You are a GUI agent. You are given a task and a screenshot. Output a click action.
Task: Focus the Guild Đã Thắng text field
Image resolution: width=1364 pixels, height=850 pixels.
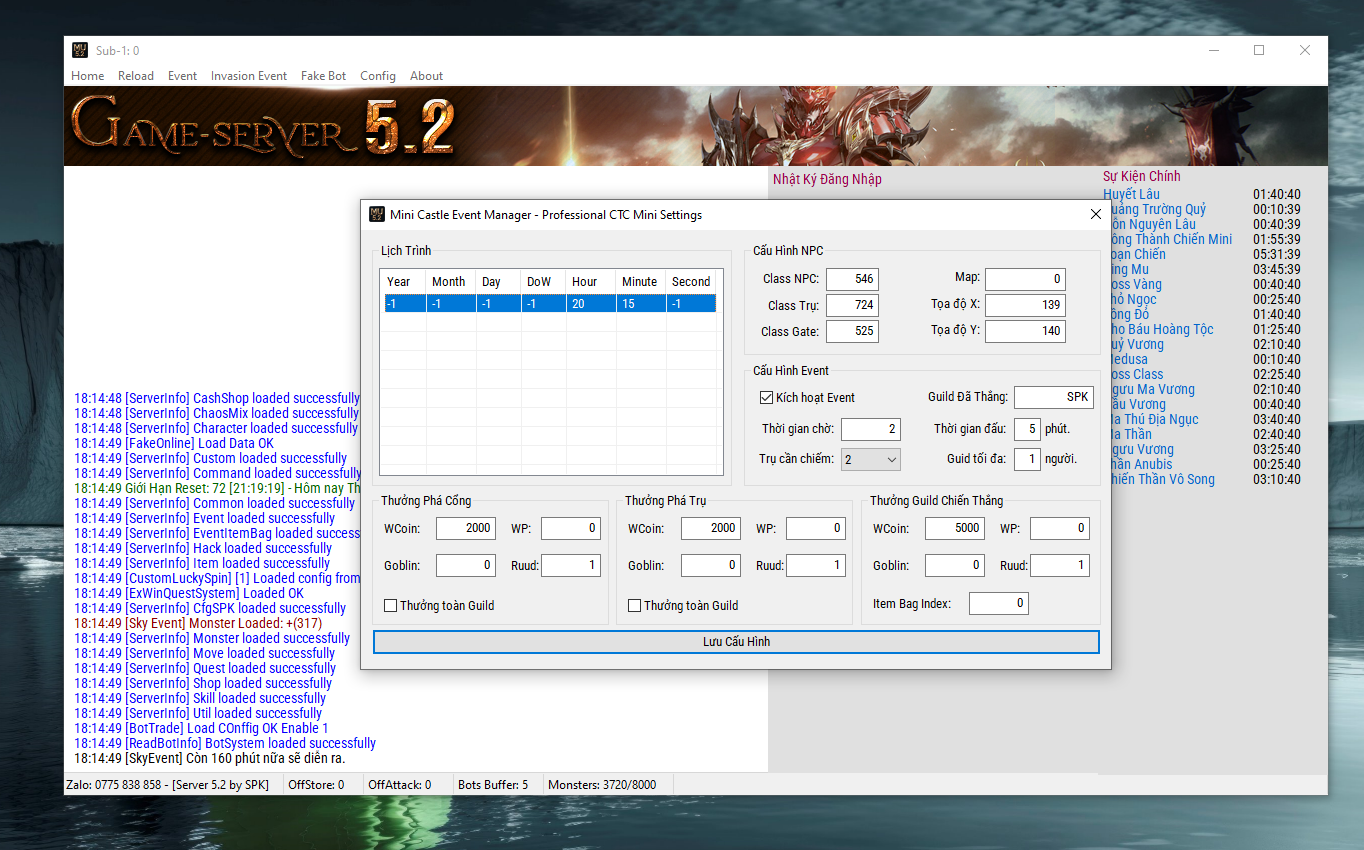click(1053, 397)
